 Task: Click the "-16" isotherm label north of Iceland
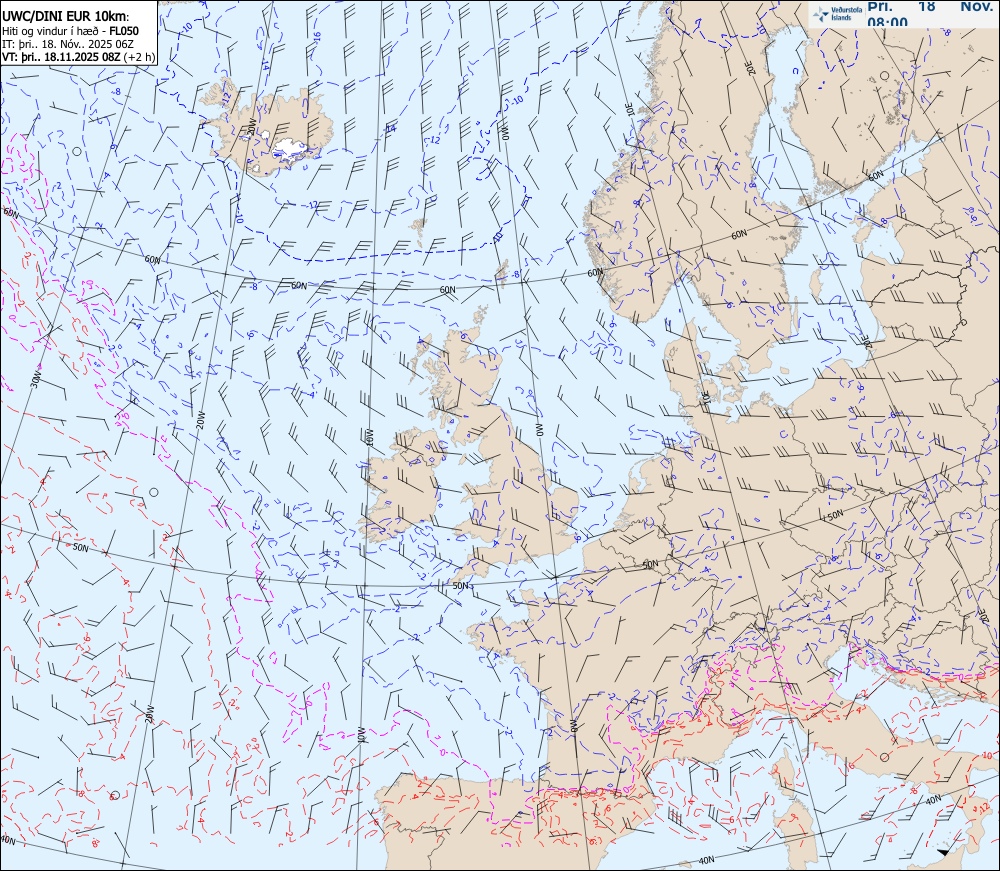click(317, 38)
